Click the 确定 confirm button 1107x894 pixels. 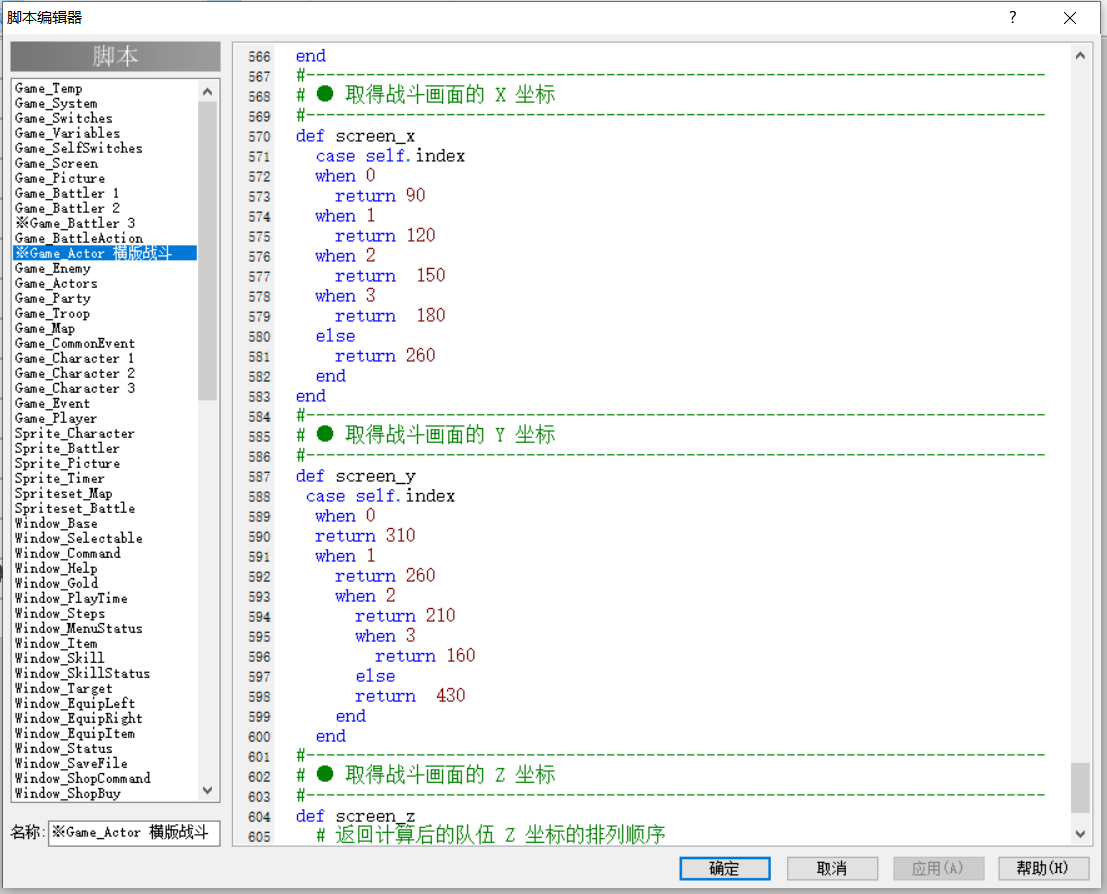724,868
